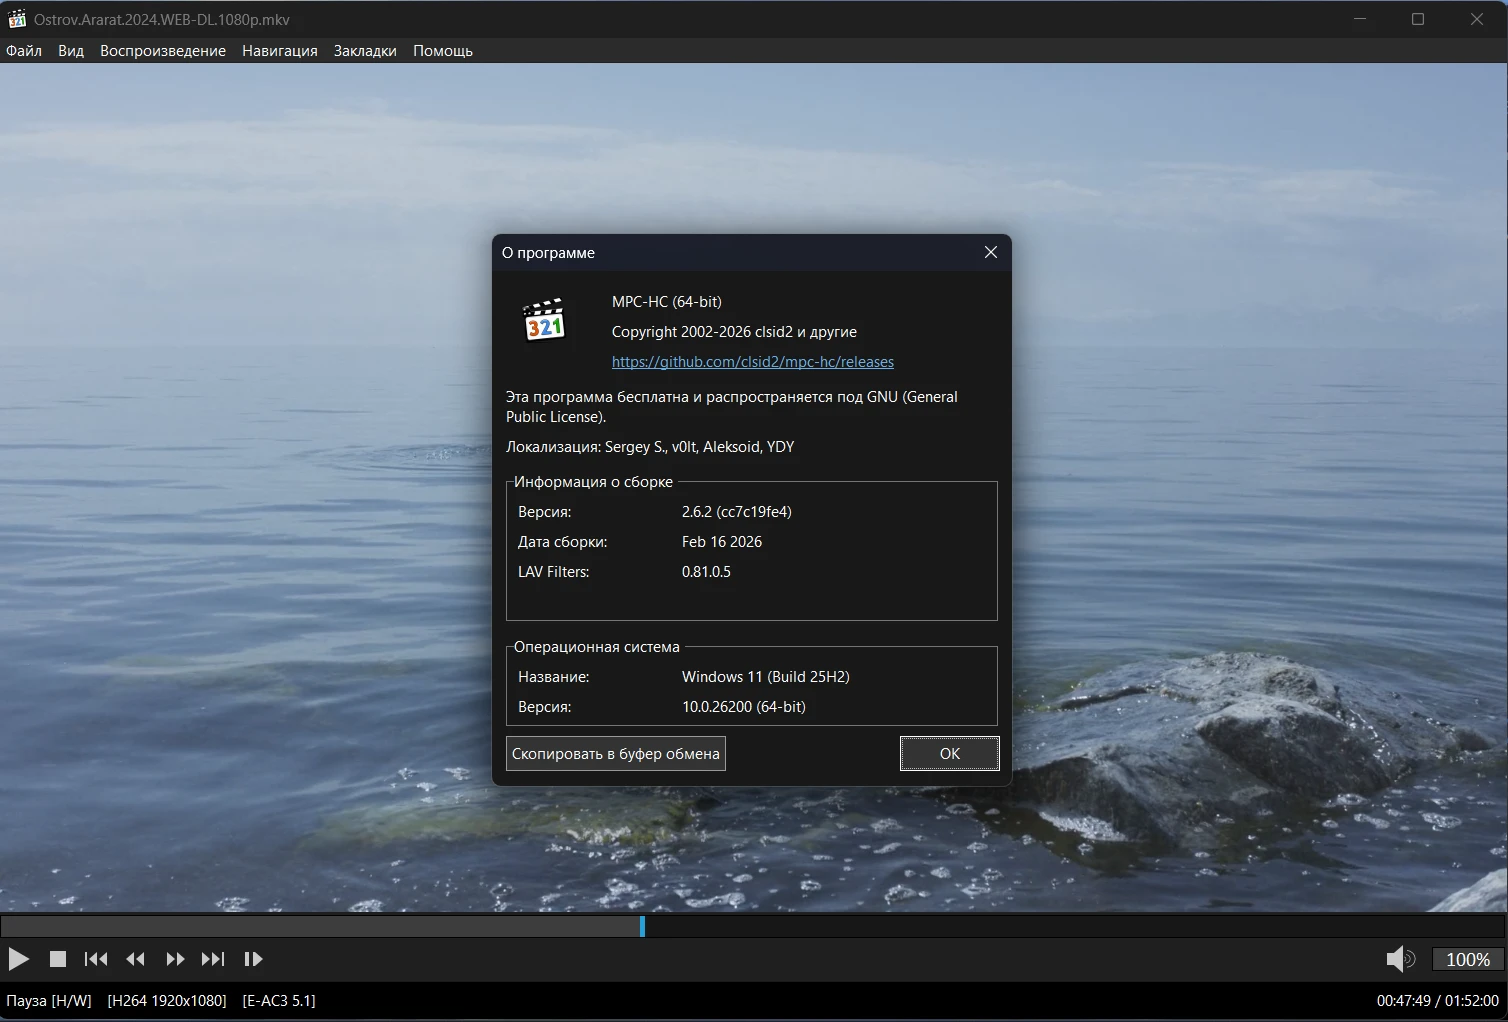
Task: Mute audio with the speaker icon
Action: coord(1399,959)
